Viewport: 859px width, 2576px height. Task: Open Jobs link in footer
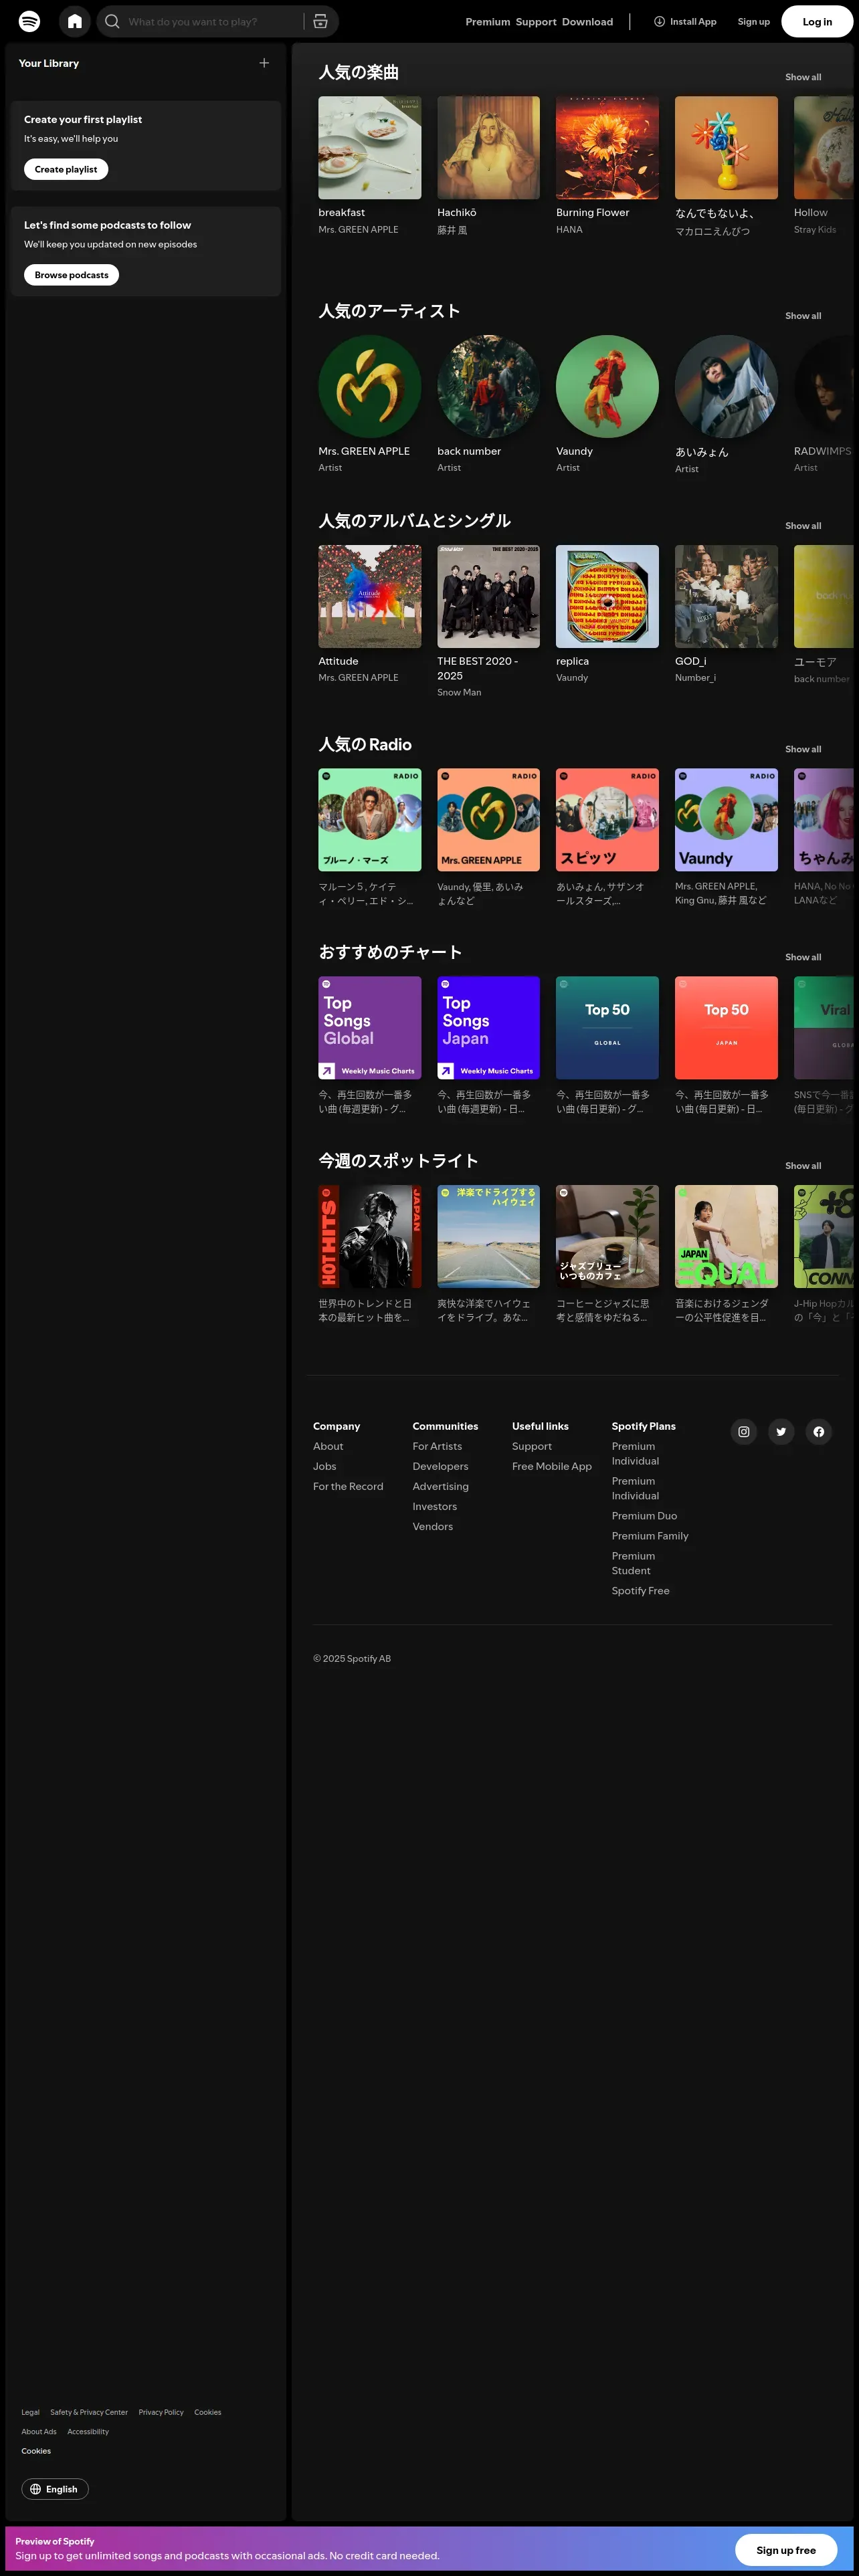[x=324, y=1466]
